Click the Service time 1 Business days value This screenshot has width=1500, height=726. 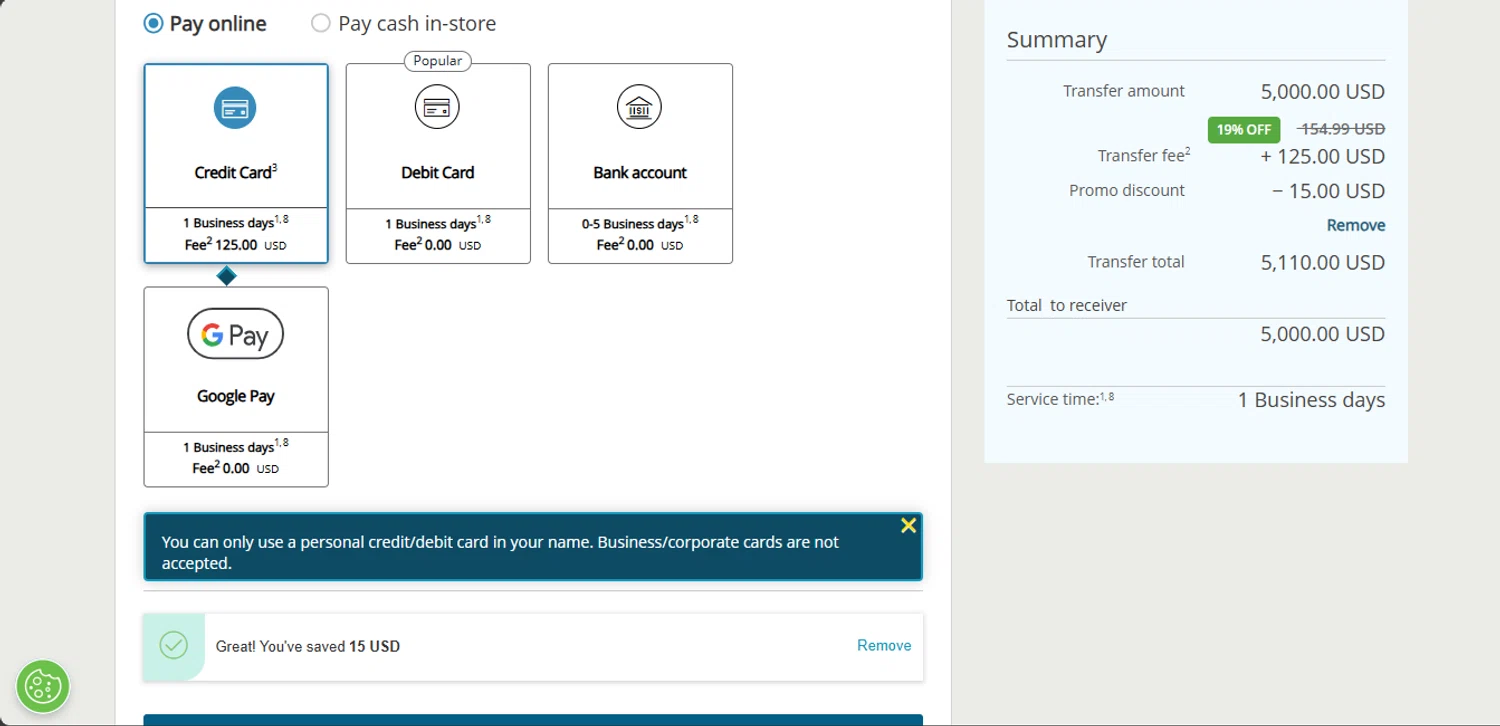[1311, 400]
